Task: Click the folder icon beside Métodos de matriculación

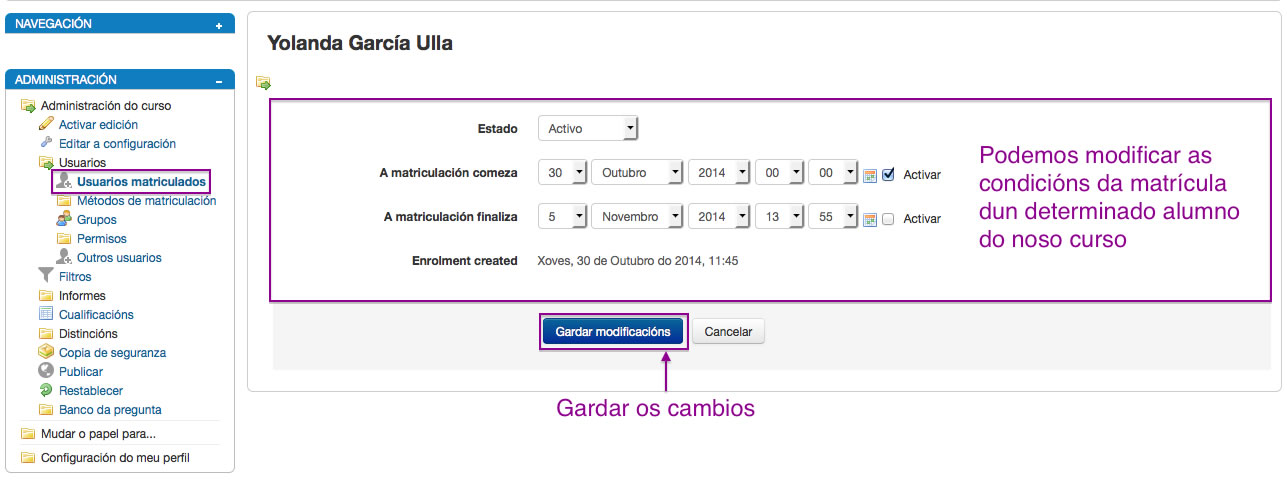Action: [64, 201]
